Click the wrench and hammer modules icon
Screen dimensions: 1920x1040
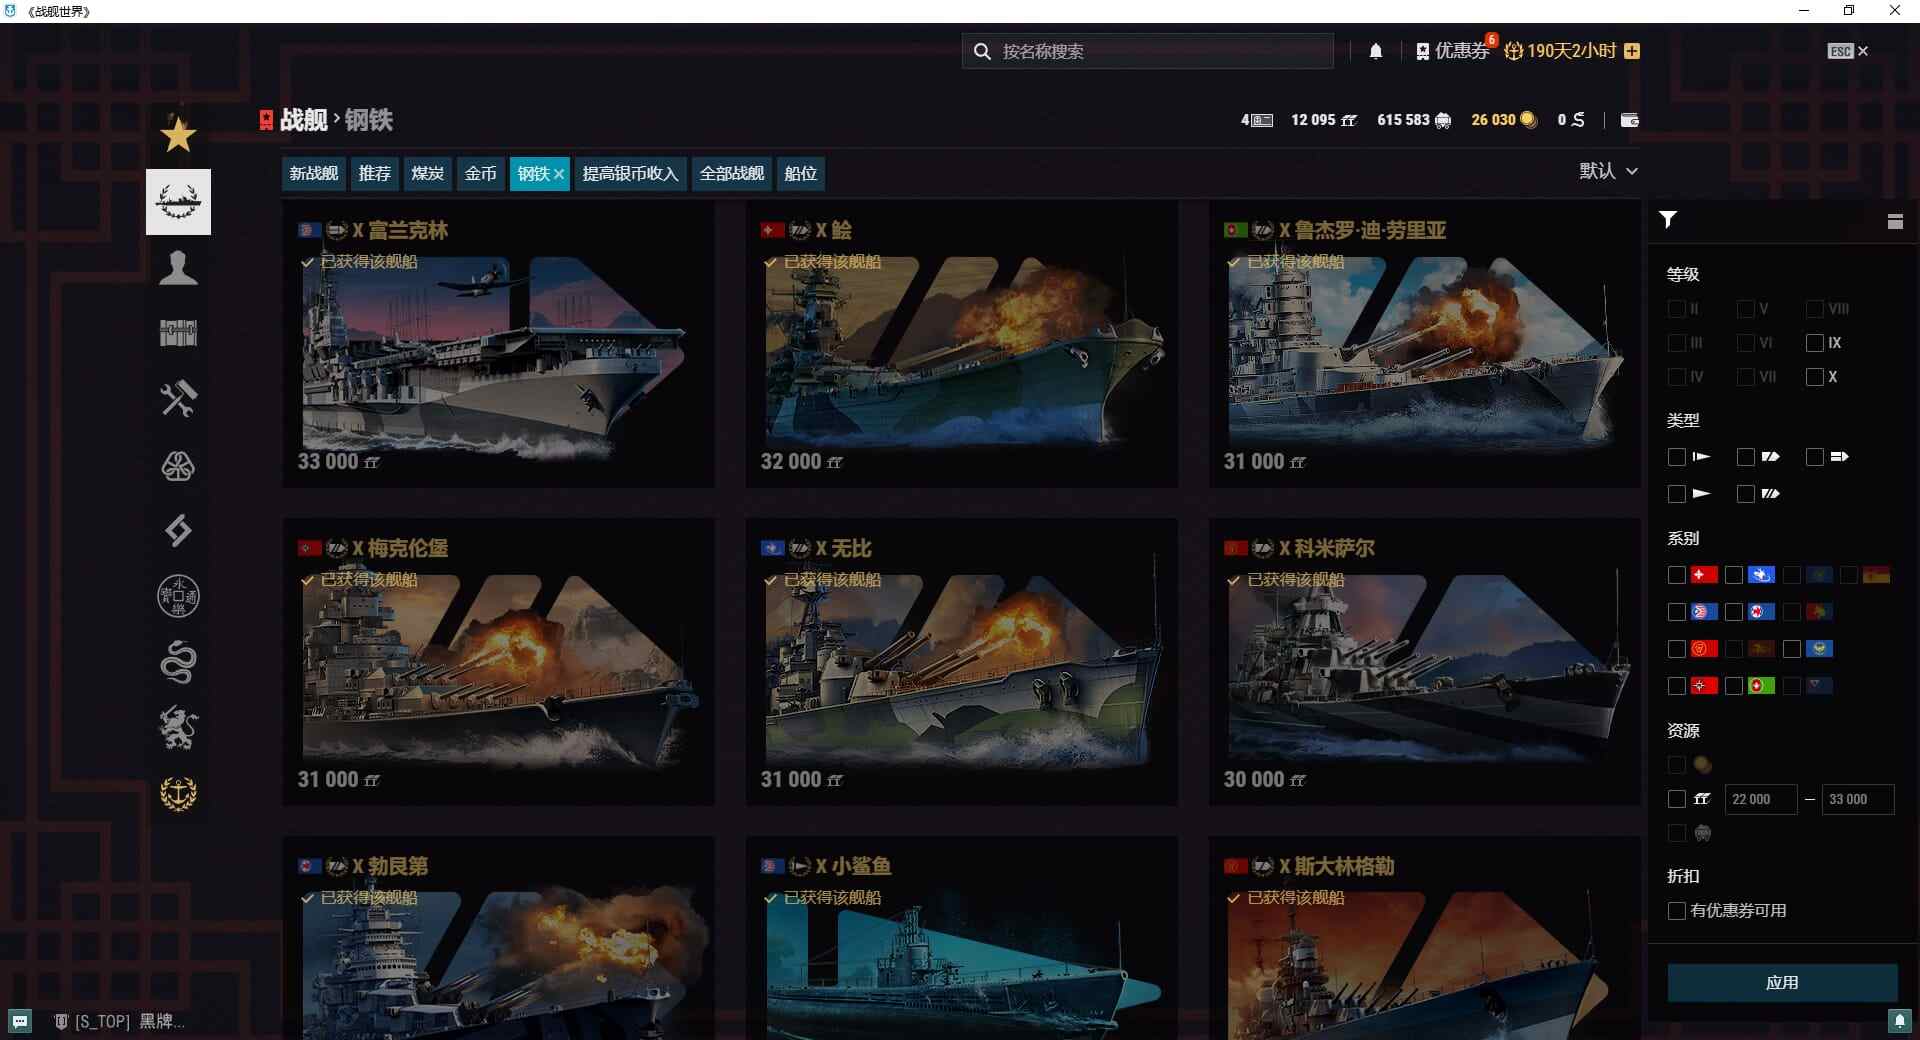click(178, 398)
